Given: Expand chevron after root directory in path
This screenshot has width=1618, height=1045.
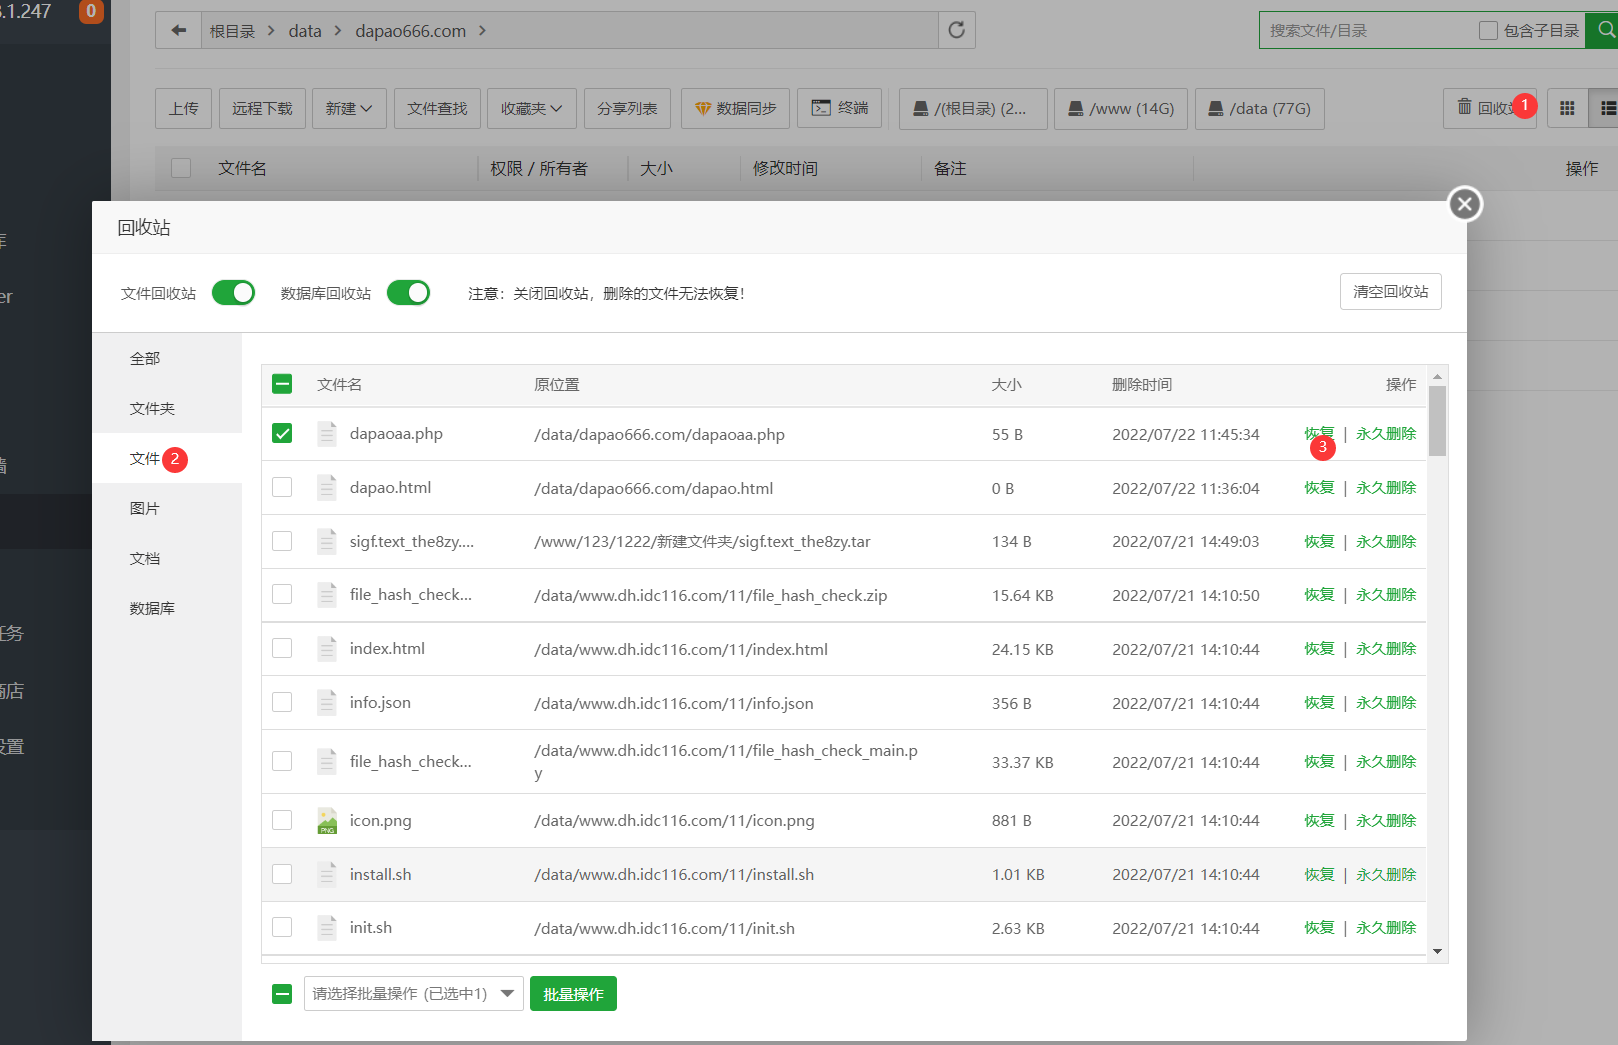Looking at the screenshot, I should click(271, 31).
